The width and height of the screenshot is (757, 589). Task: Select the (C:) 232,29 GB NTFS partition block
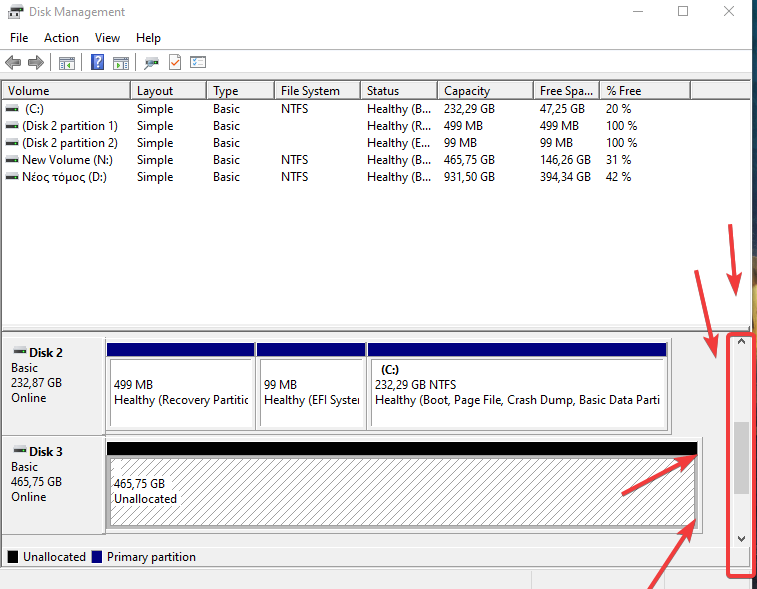point(517,386)
